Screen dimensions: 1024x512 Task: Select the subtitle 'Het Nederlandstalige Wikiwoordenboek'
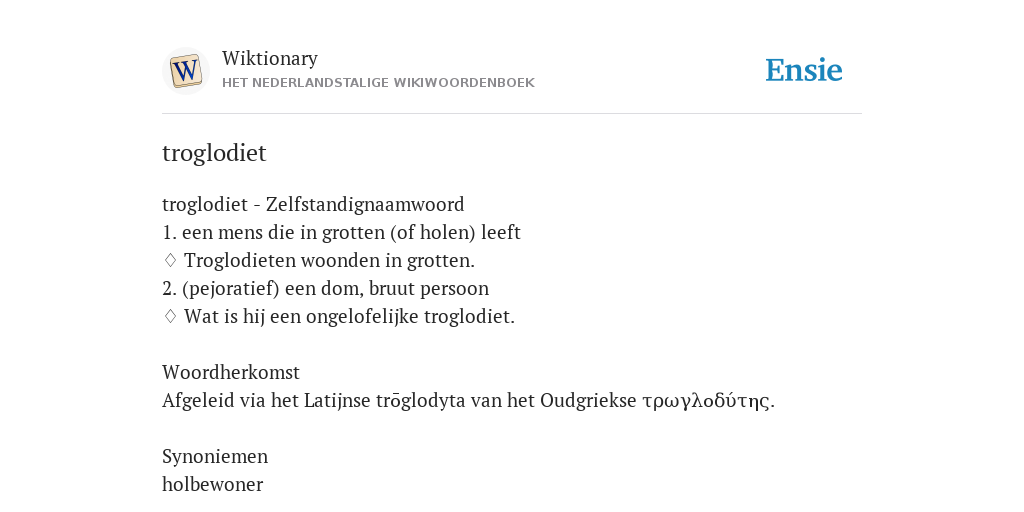tap(378, 83)
